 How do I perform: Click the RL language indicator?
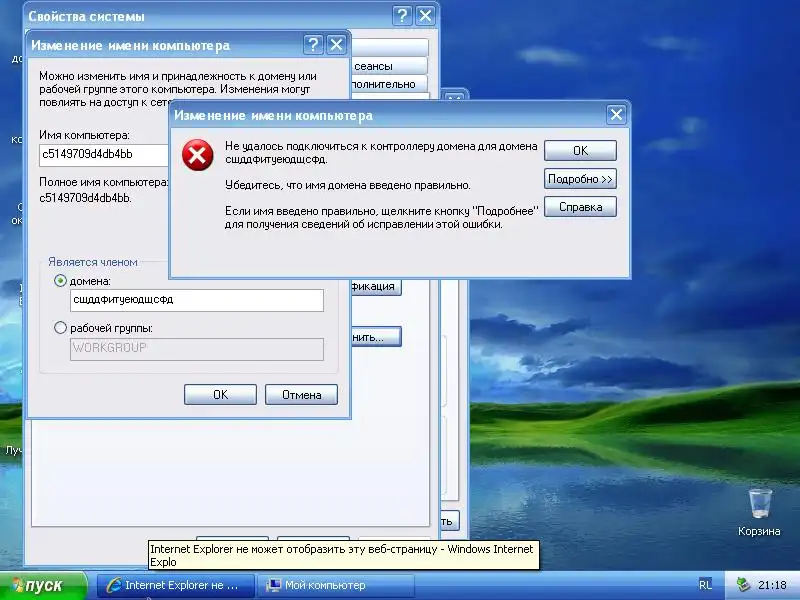pyautogui.click(x=705, y=585)
